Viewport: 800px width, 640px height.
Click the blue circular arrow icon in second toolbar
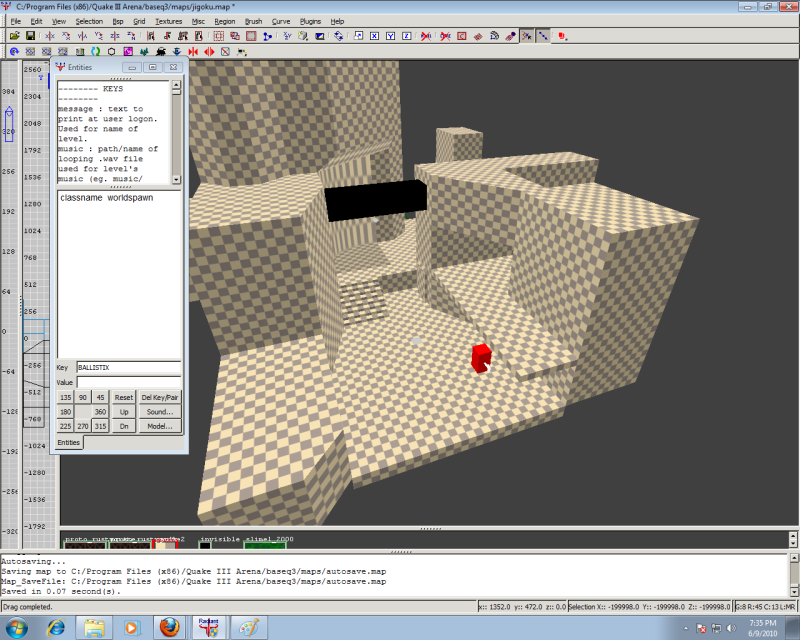[14, 52]
